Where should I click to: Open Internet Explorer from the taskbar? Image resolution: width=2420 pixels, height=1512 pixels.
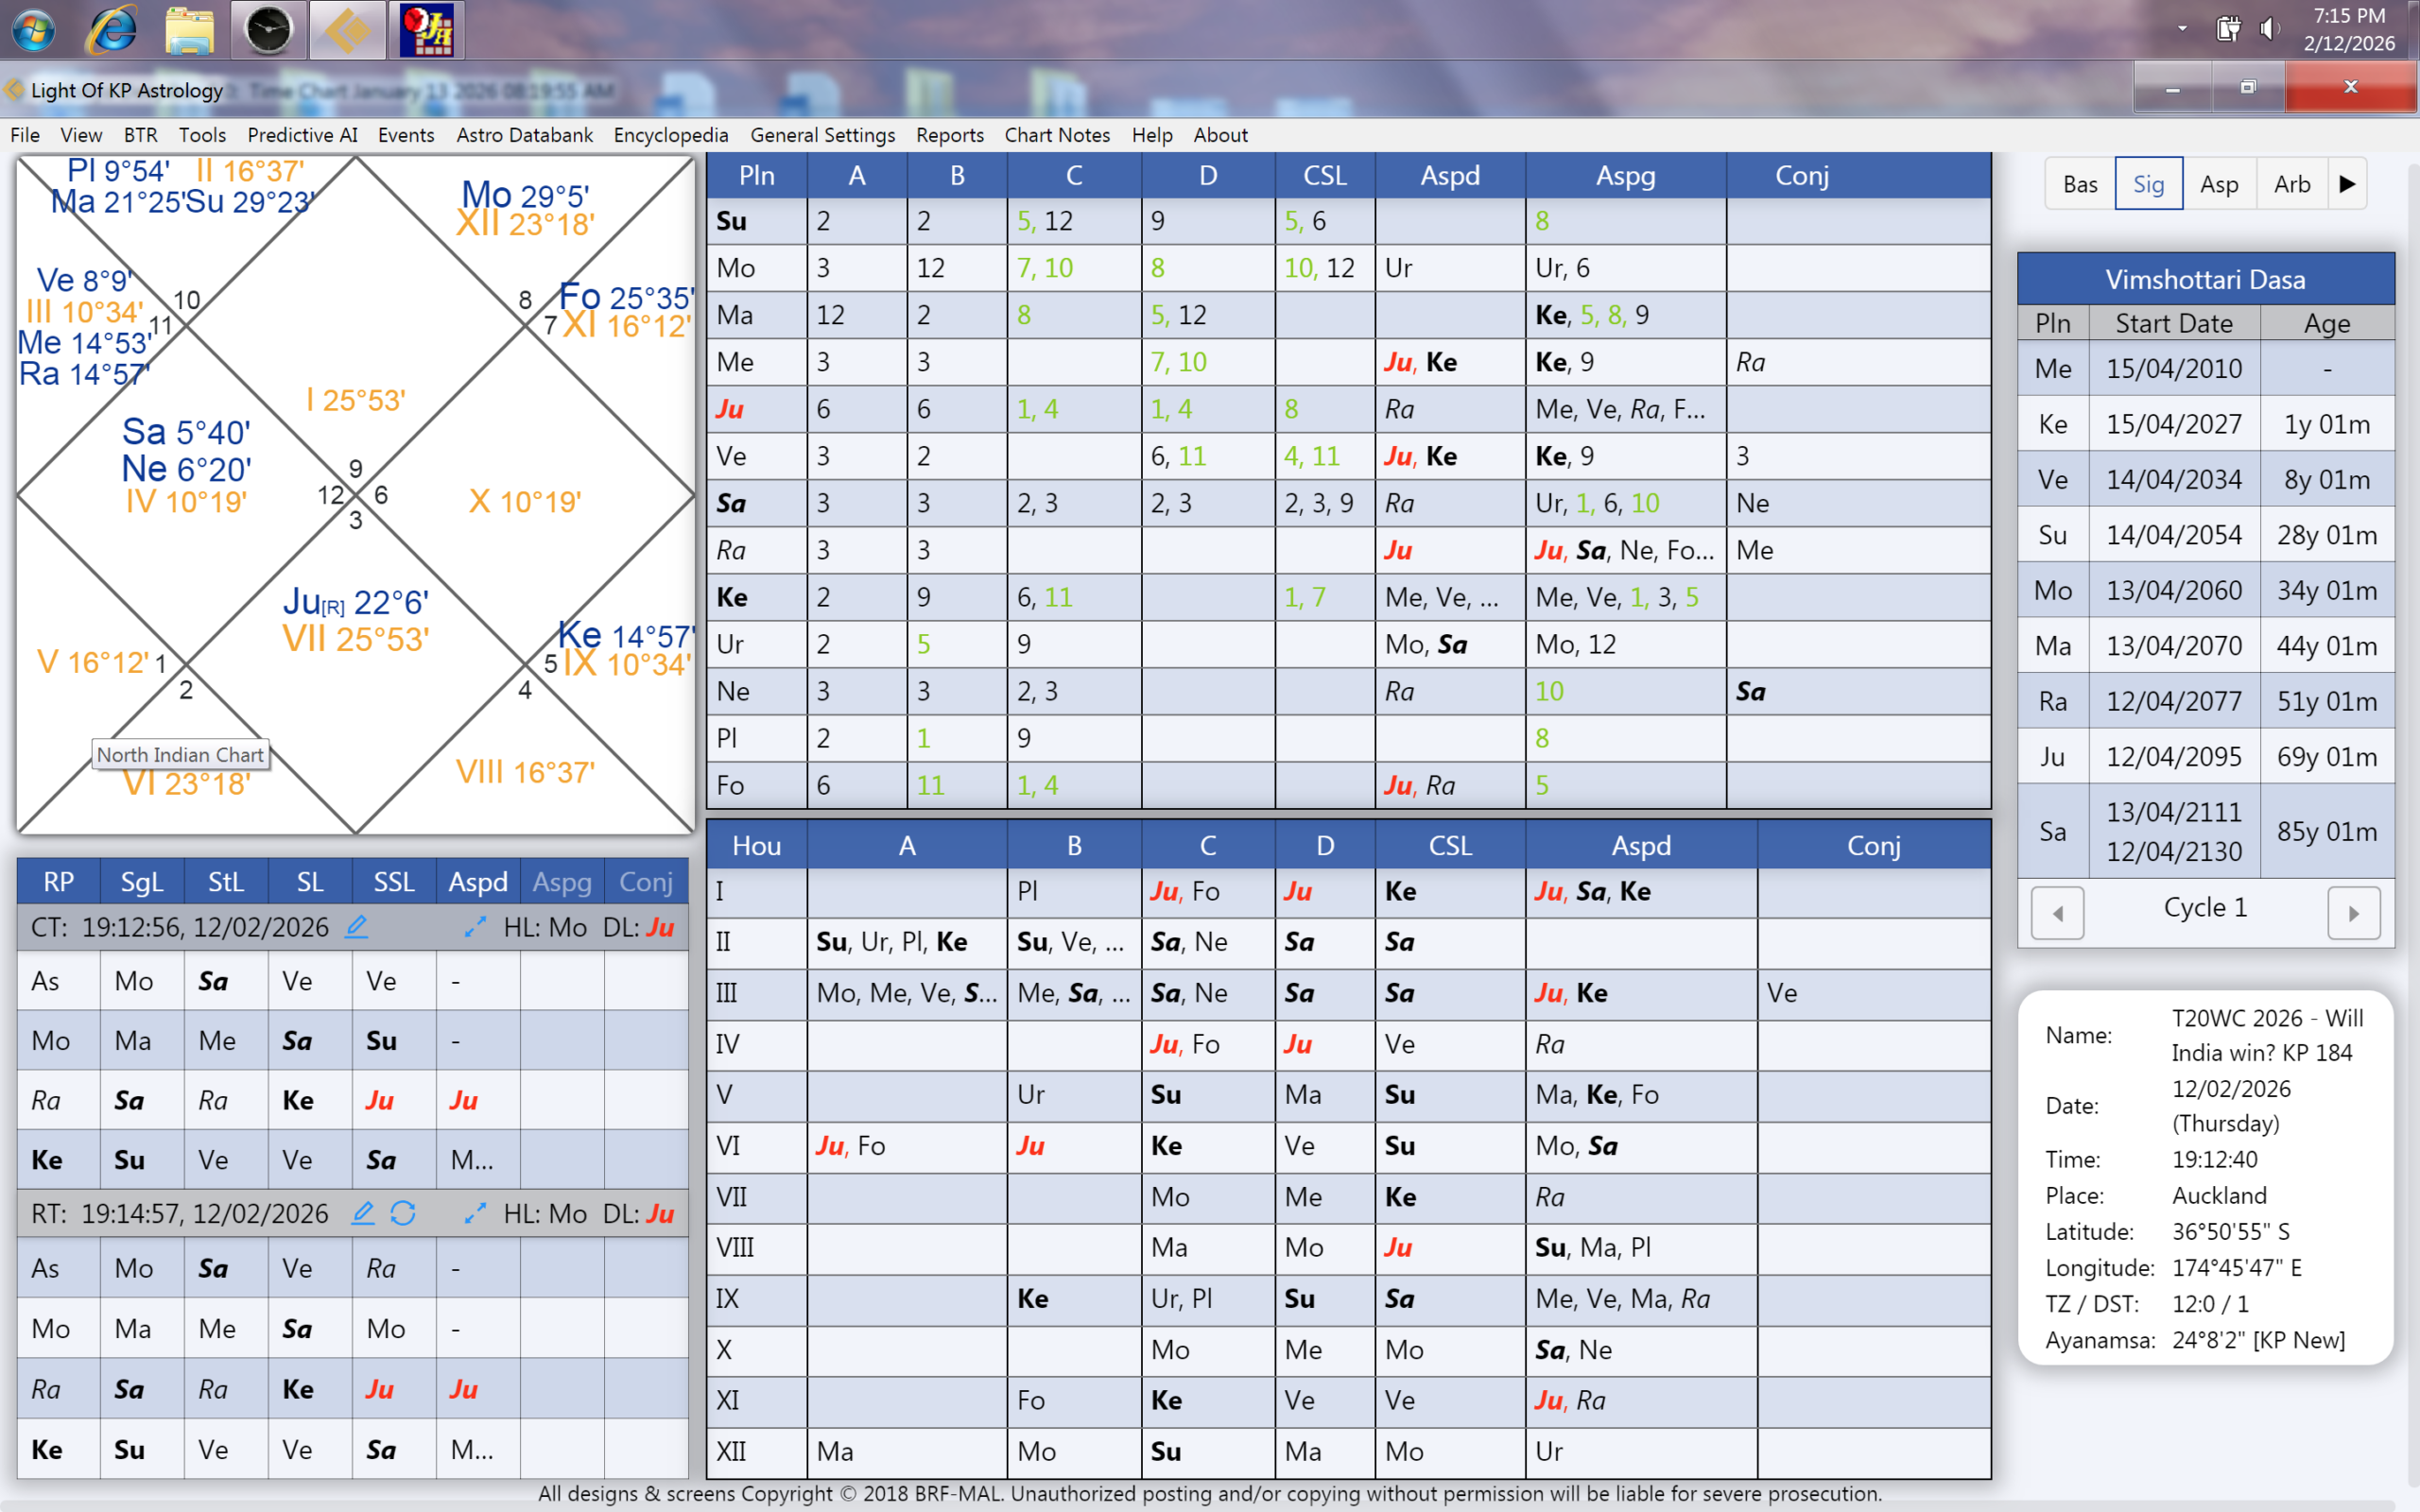(x=111, y=30)
